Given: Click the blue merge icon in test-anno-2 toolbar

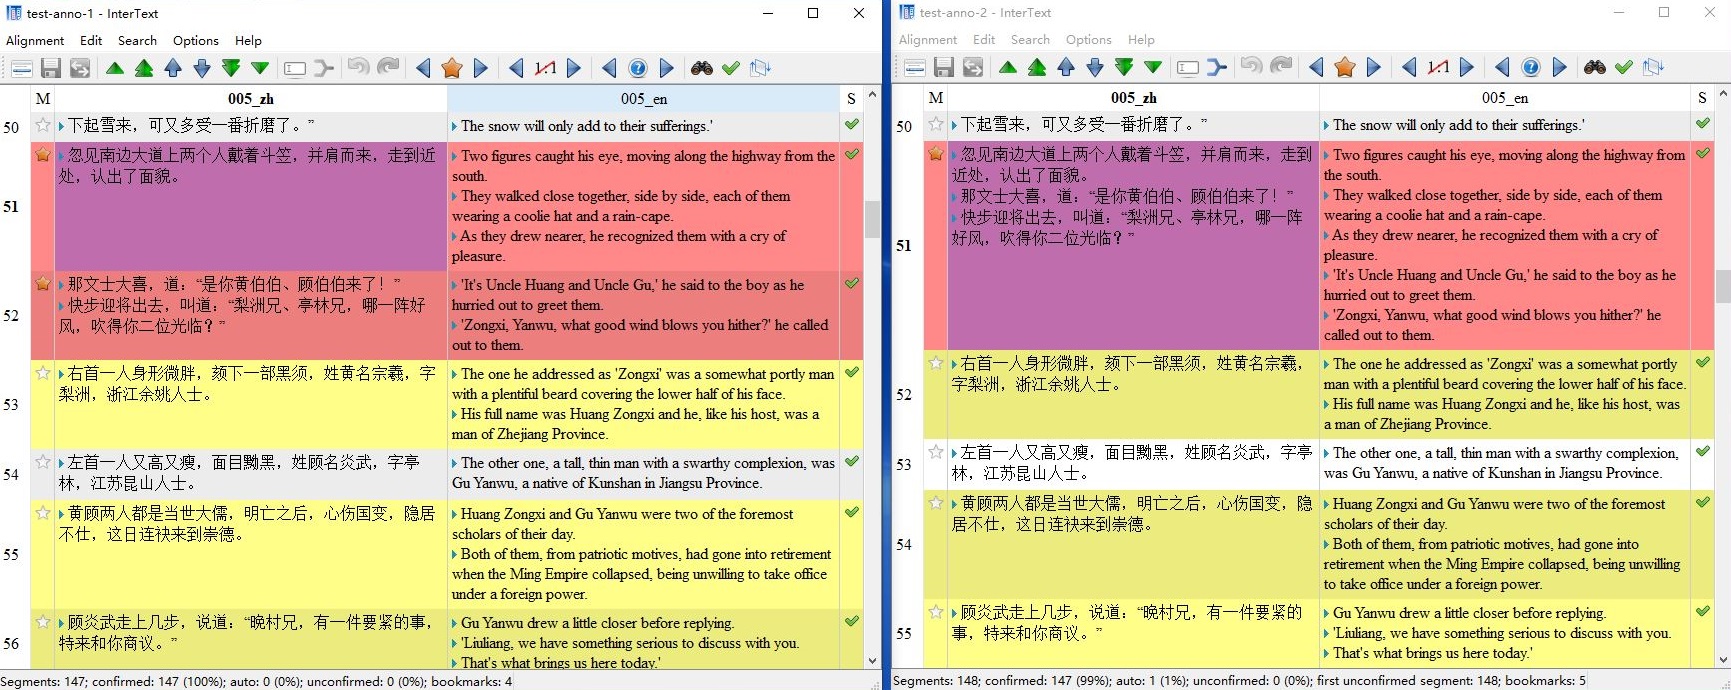Looking at the screenshot, I should pyautogui.click(x=1216, y=68).
